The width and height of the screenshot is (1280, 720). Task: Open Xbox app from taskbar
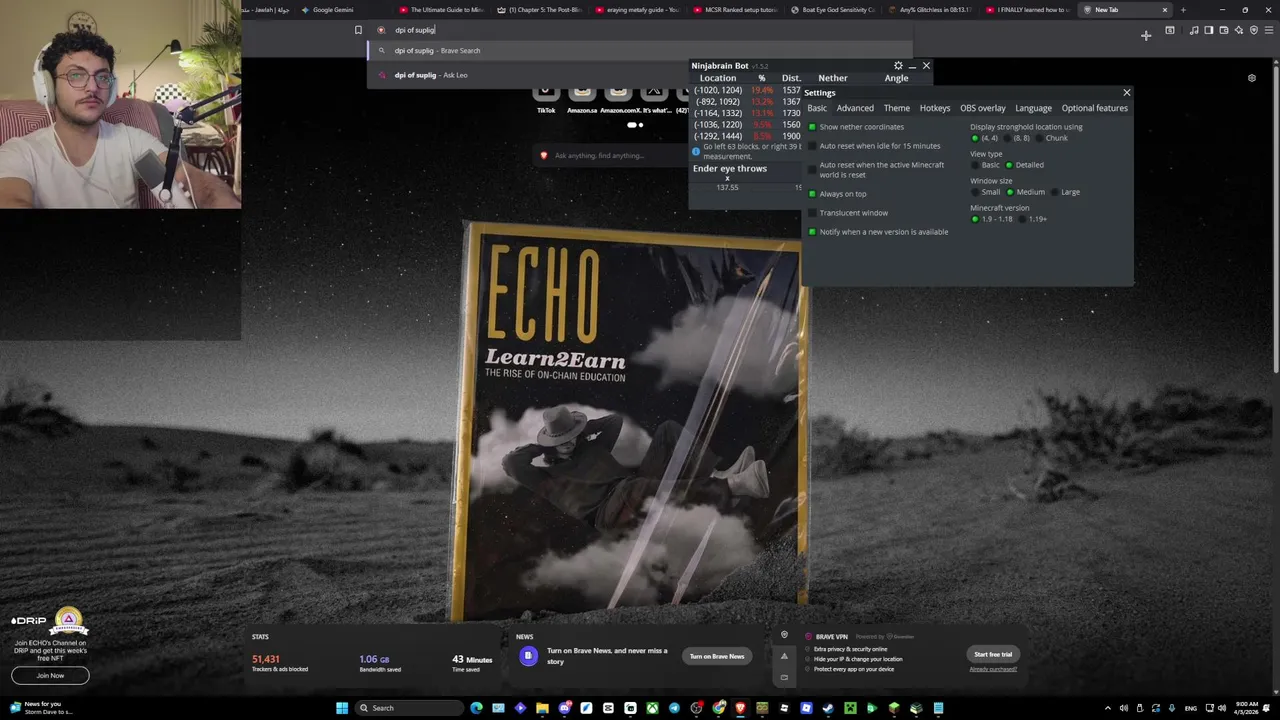coord(652,708)
